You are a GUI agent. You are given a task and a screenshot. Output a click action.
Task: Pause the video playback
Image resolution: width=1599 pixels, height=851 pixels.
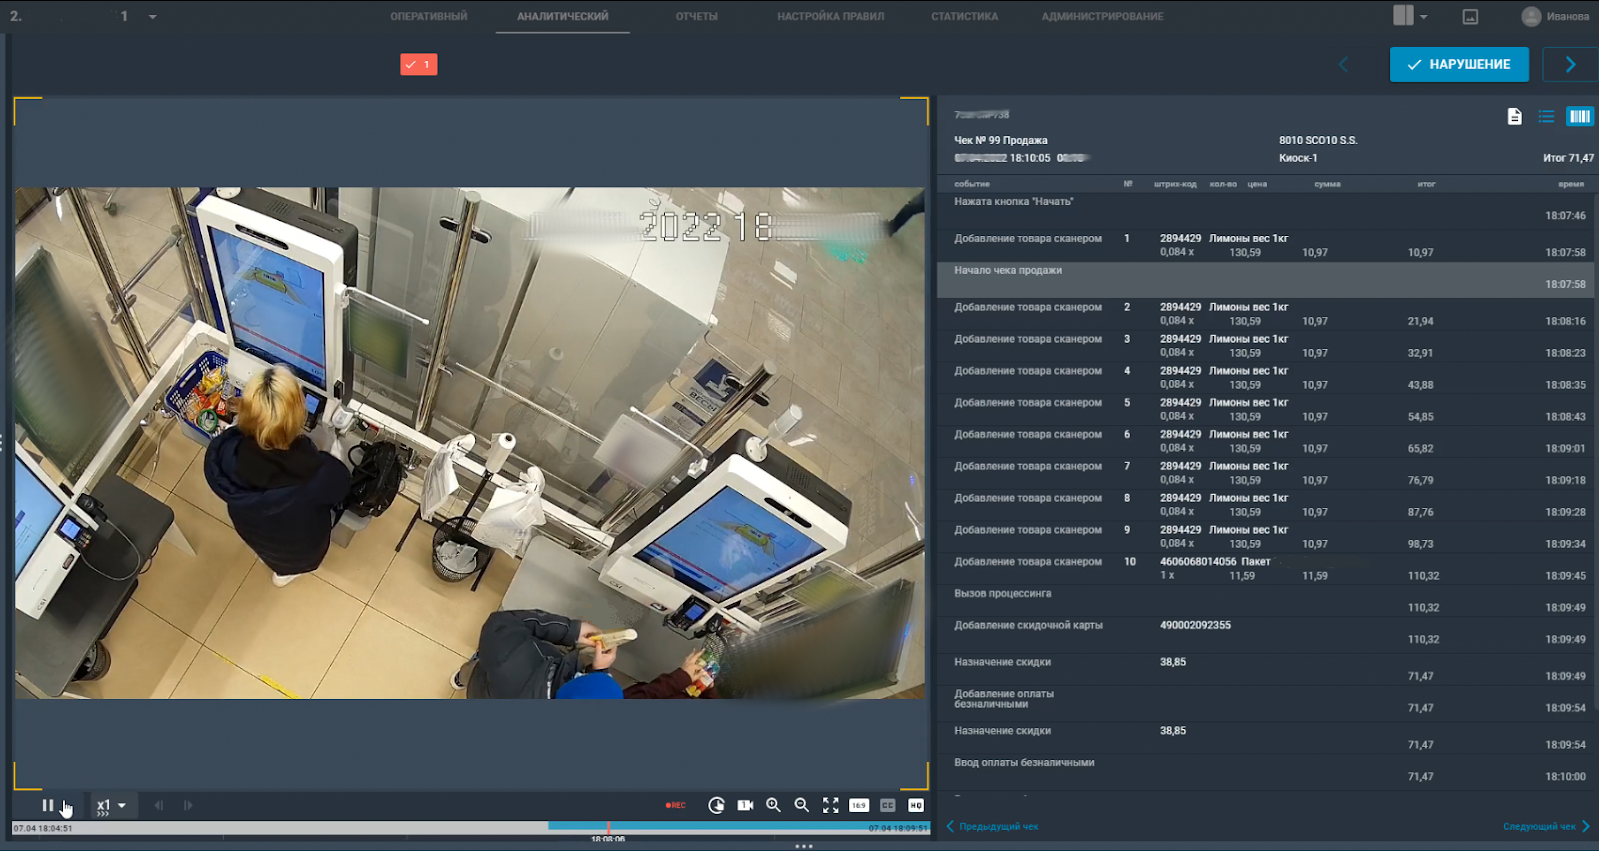coord(47,805)
